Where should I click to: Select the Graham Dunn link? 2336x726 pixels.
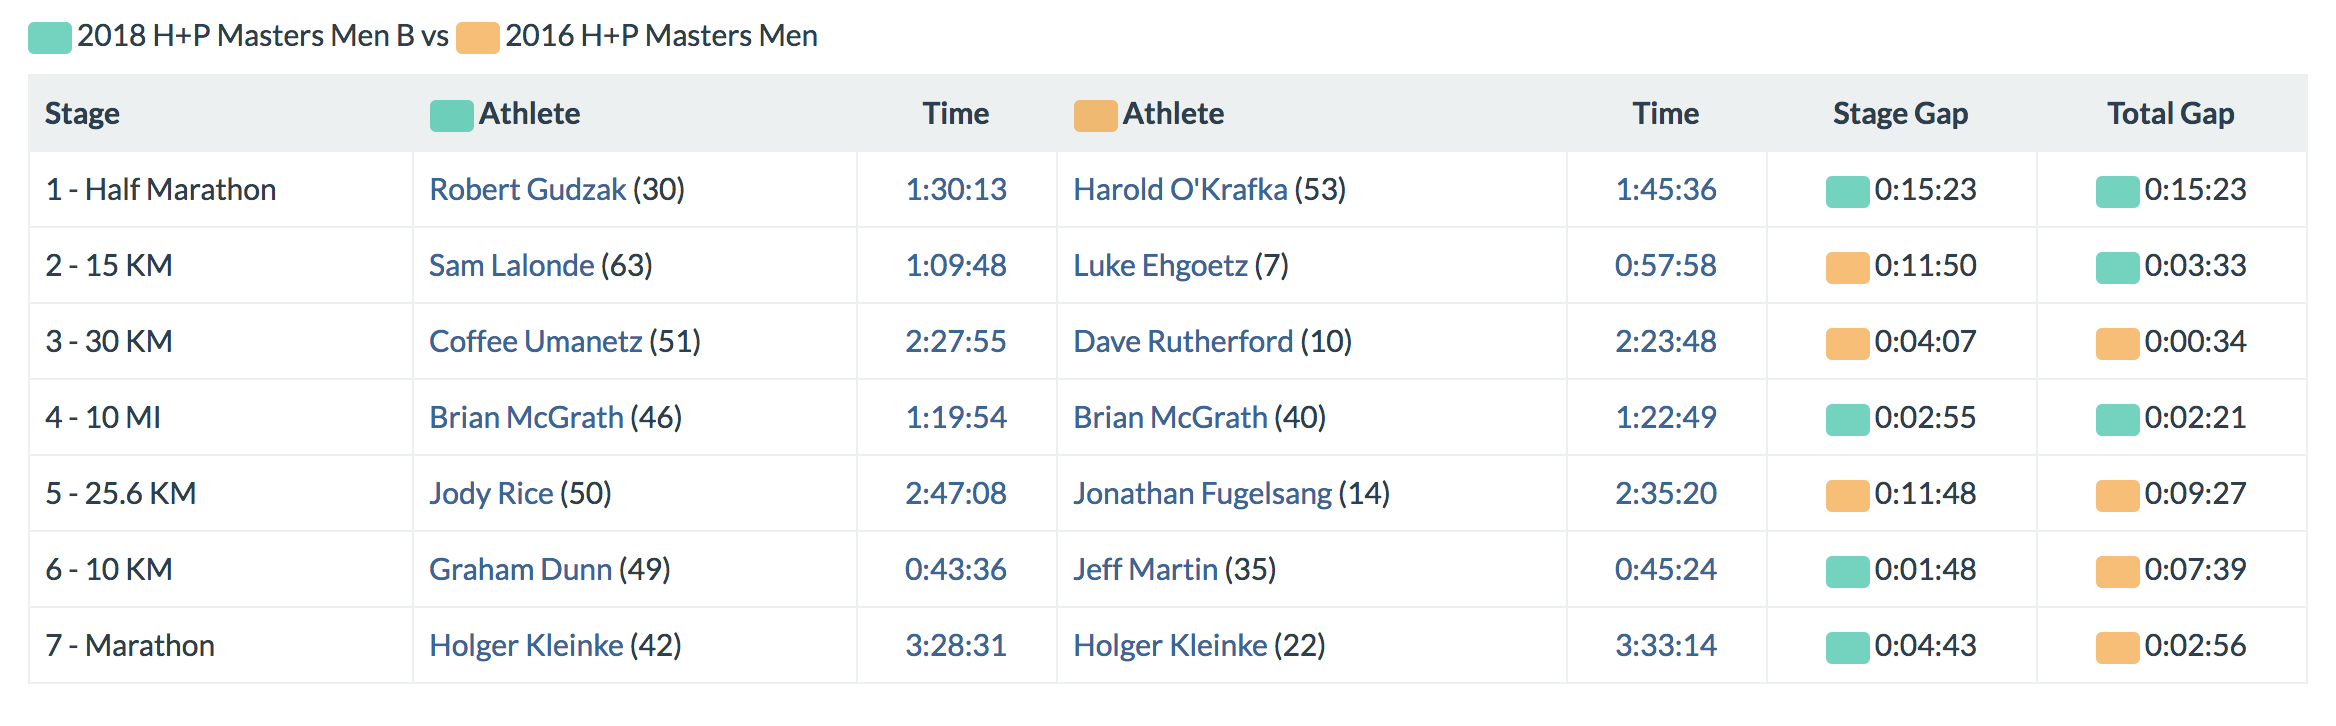tap(520, 570)
